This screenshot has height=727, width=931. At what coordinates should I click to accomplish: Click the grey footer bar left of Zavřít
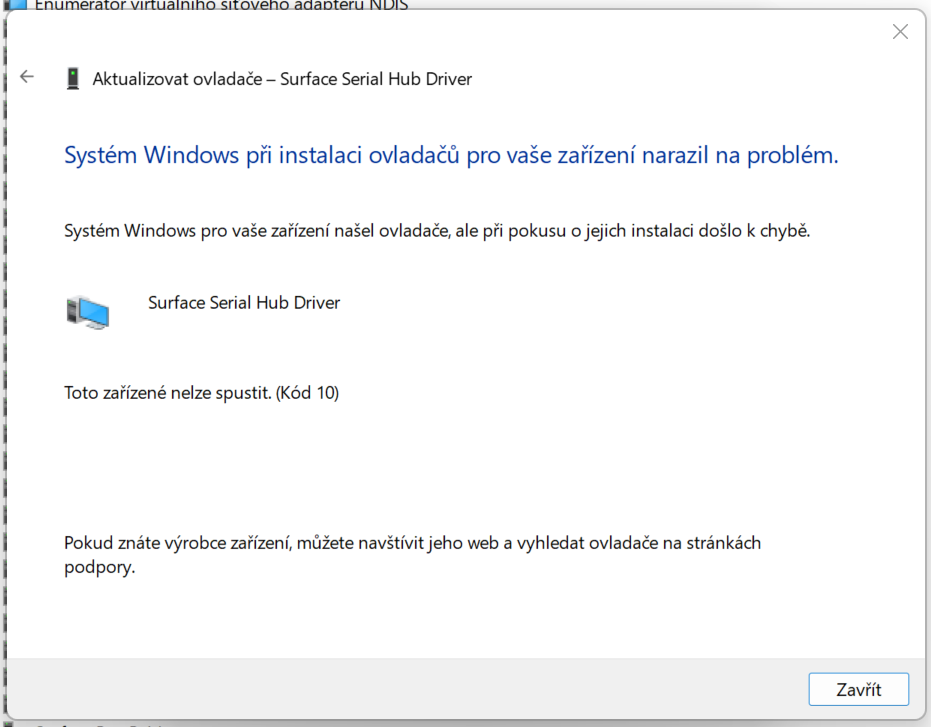coord(400,689)
